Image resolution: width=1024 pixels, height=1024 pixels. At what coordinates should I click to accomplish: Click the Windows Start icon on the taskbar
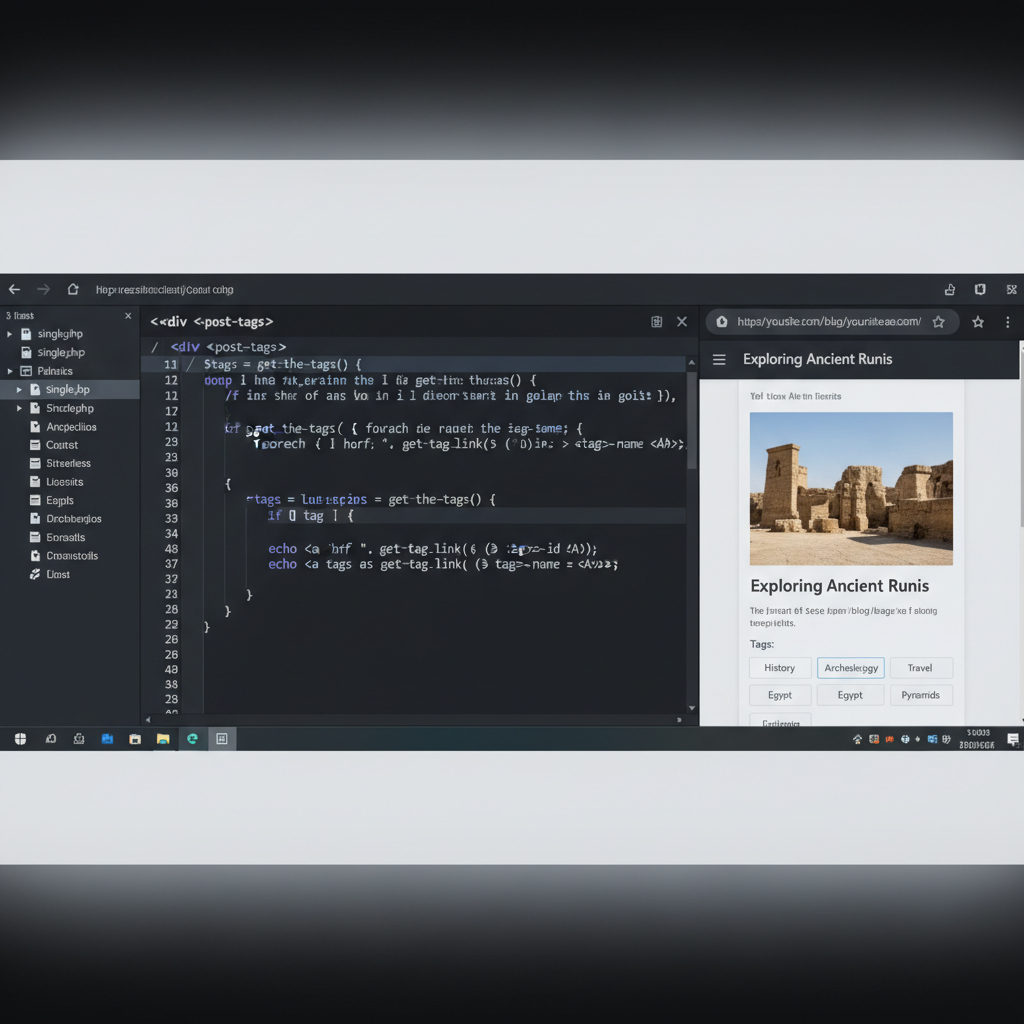click(20, 739)
